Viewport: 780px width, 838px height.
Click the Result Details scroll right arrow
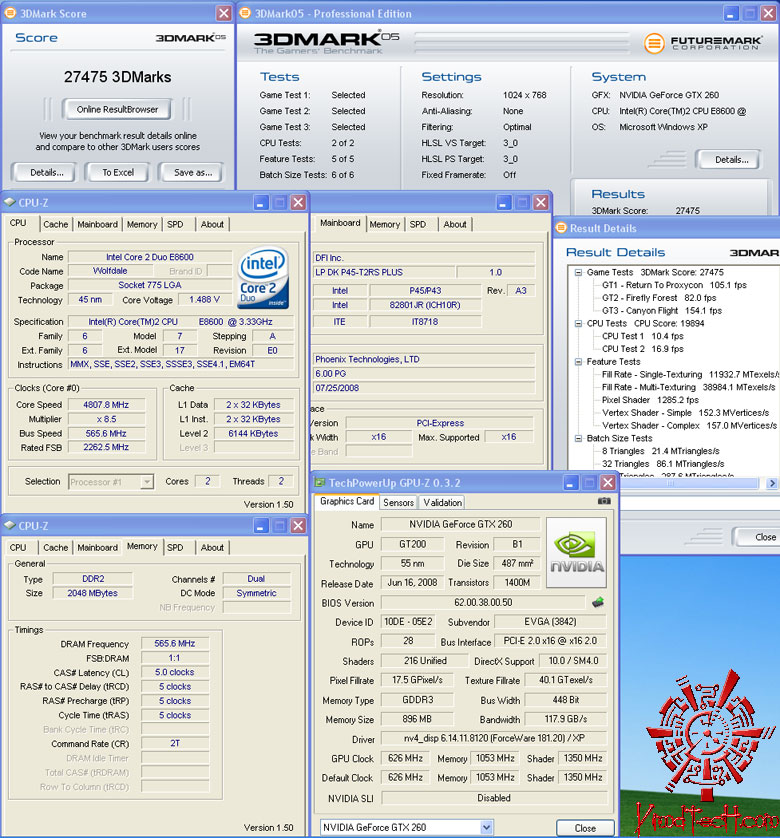click(771, 483)
